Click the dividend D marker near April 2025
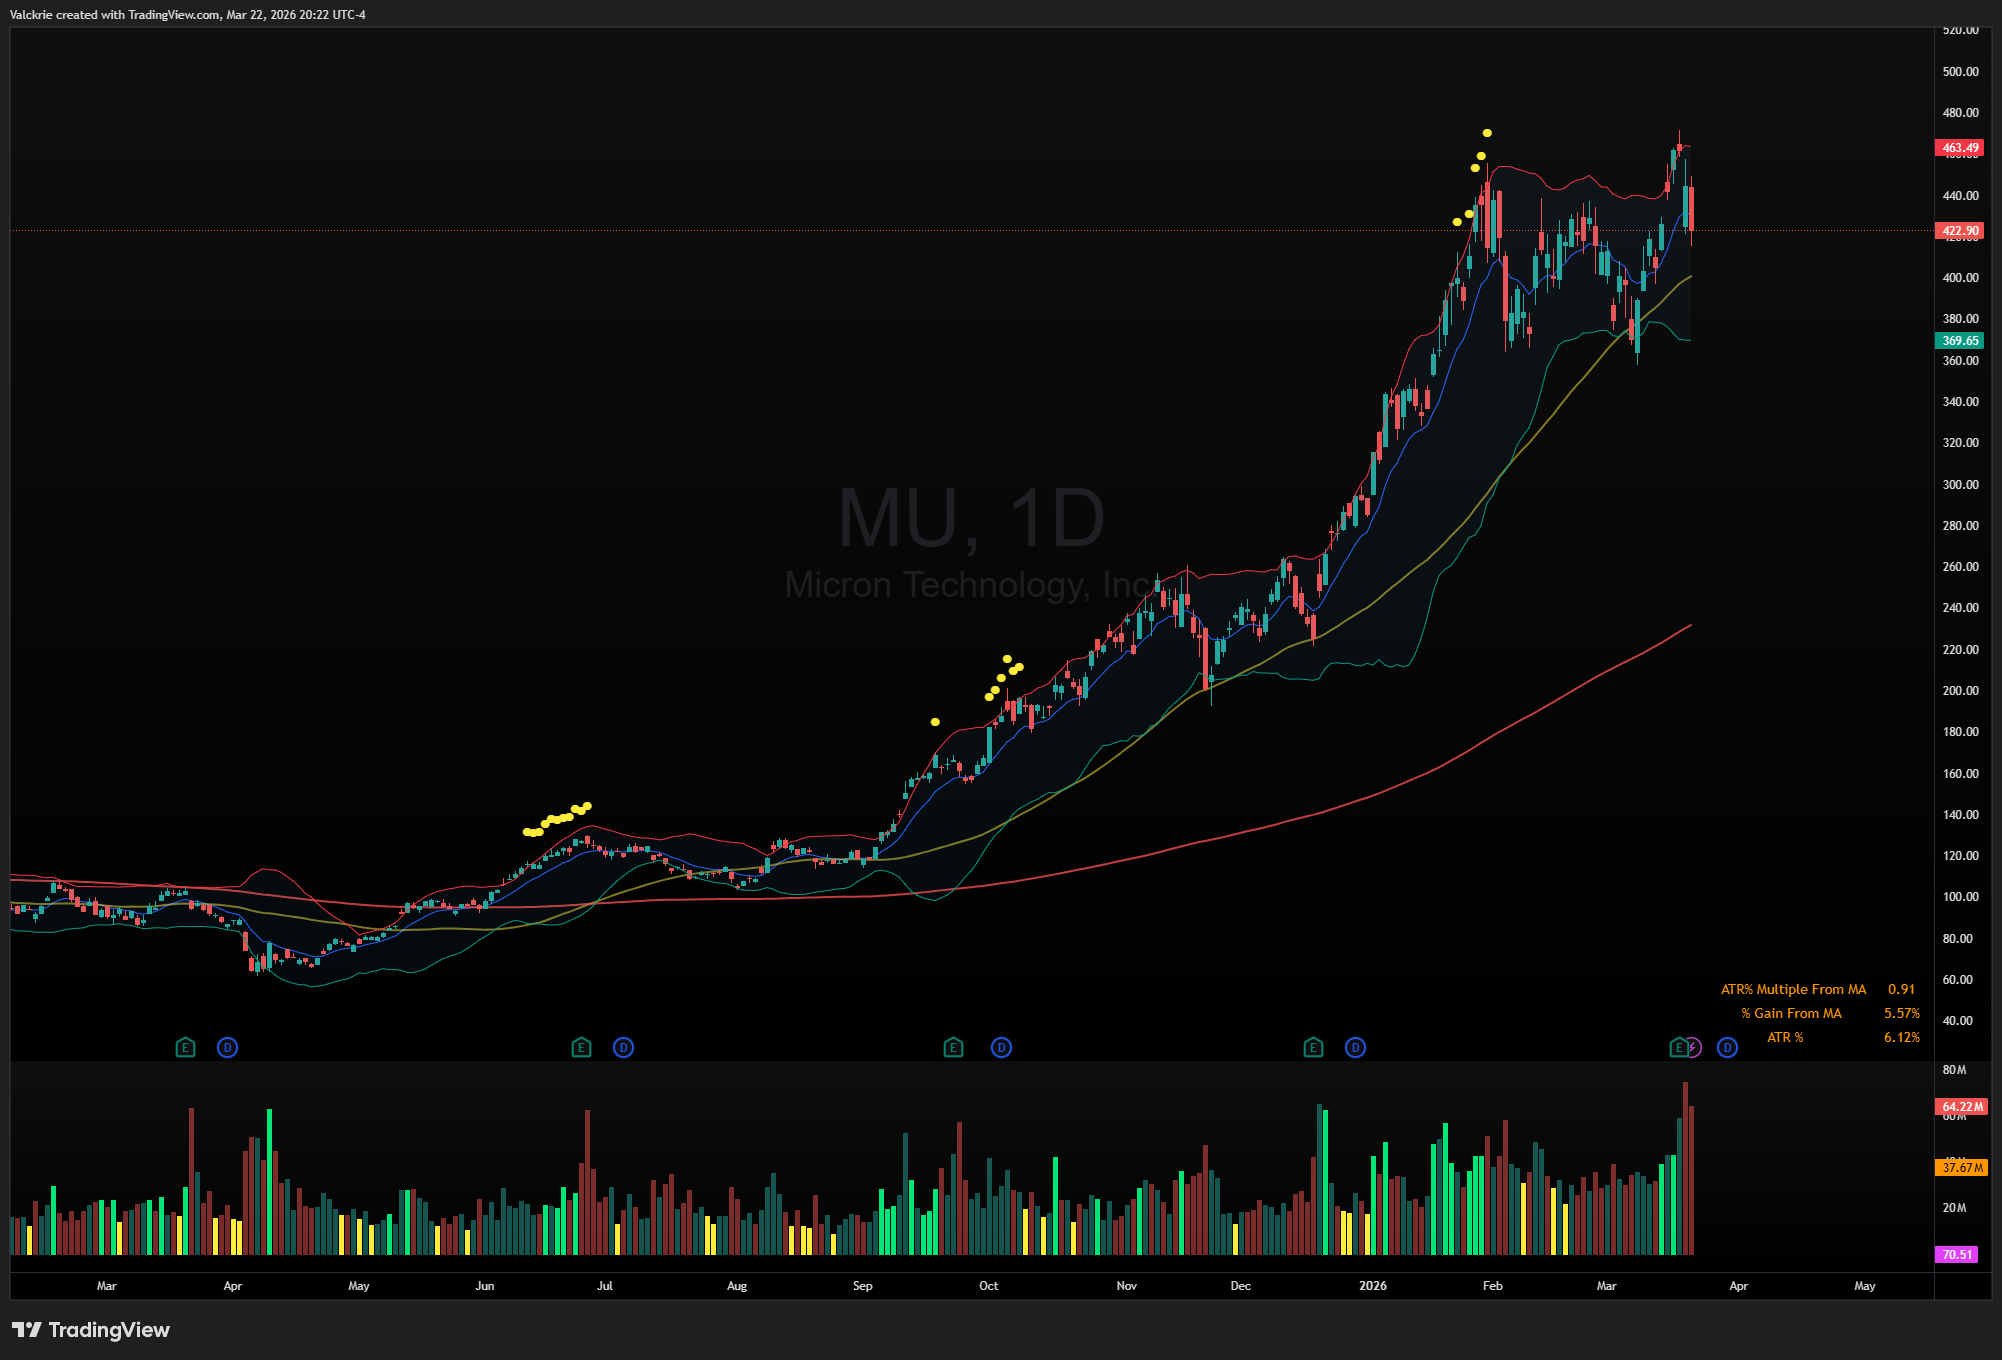 click(228, 1047)
